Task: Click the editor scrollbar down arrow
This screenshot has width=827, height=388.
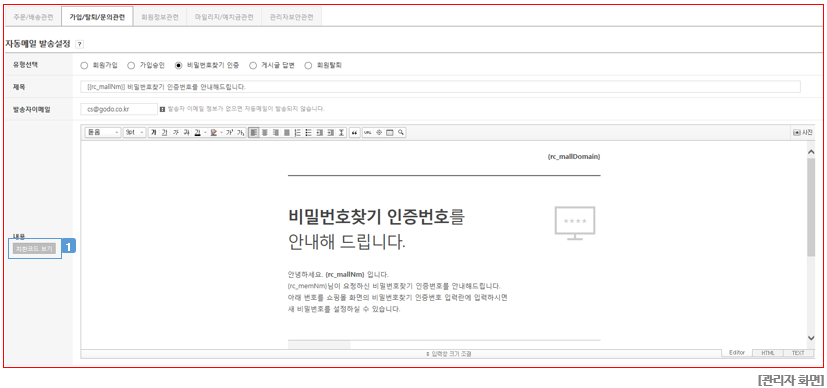Action: (811, 338)
